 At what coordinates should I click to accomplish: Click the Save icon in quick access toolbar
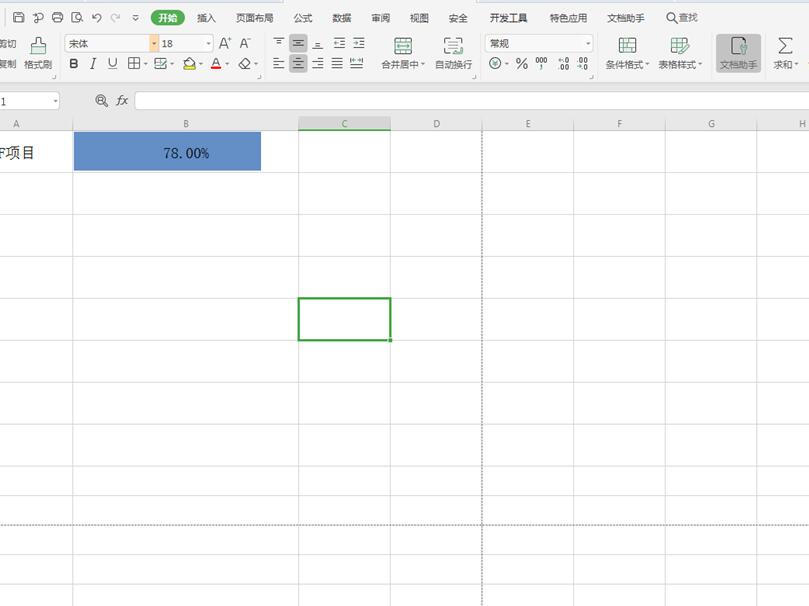(x=19, y=18)
